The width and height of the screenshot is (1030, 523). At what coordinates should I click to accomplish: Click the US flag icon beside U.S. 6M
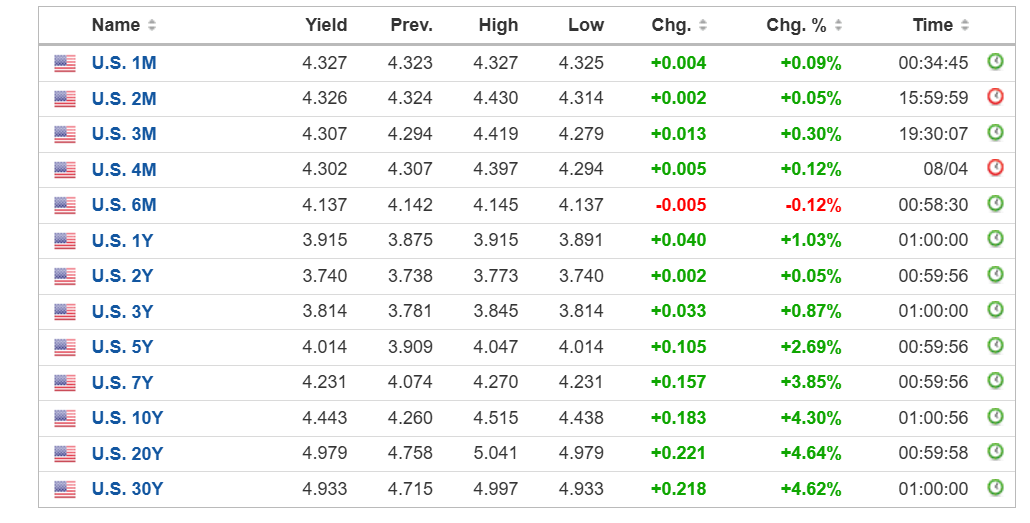click(65, 205)
